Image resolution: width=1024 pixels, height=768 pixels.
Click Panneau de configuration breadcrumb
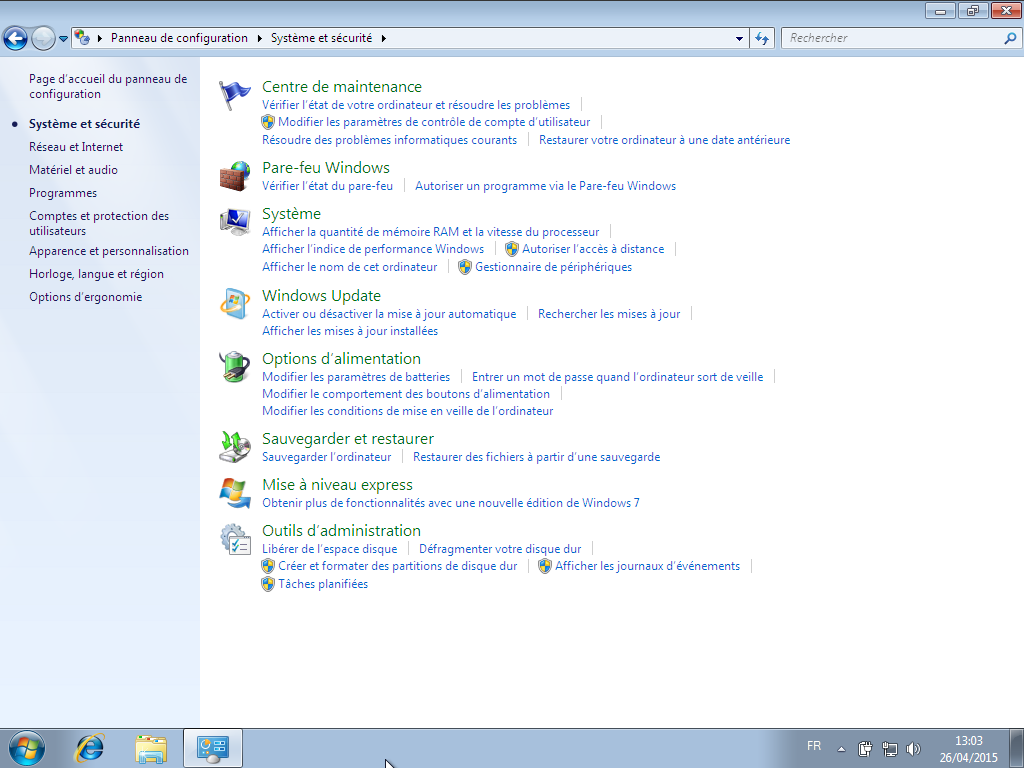coord(179,38)
